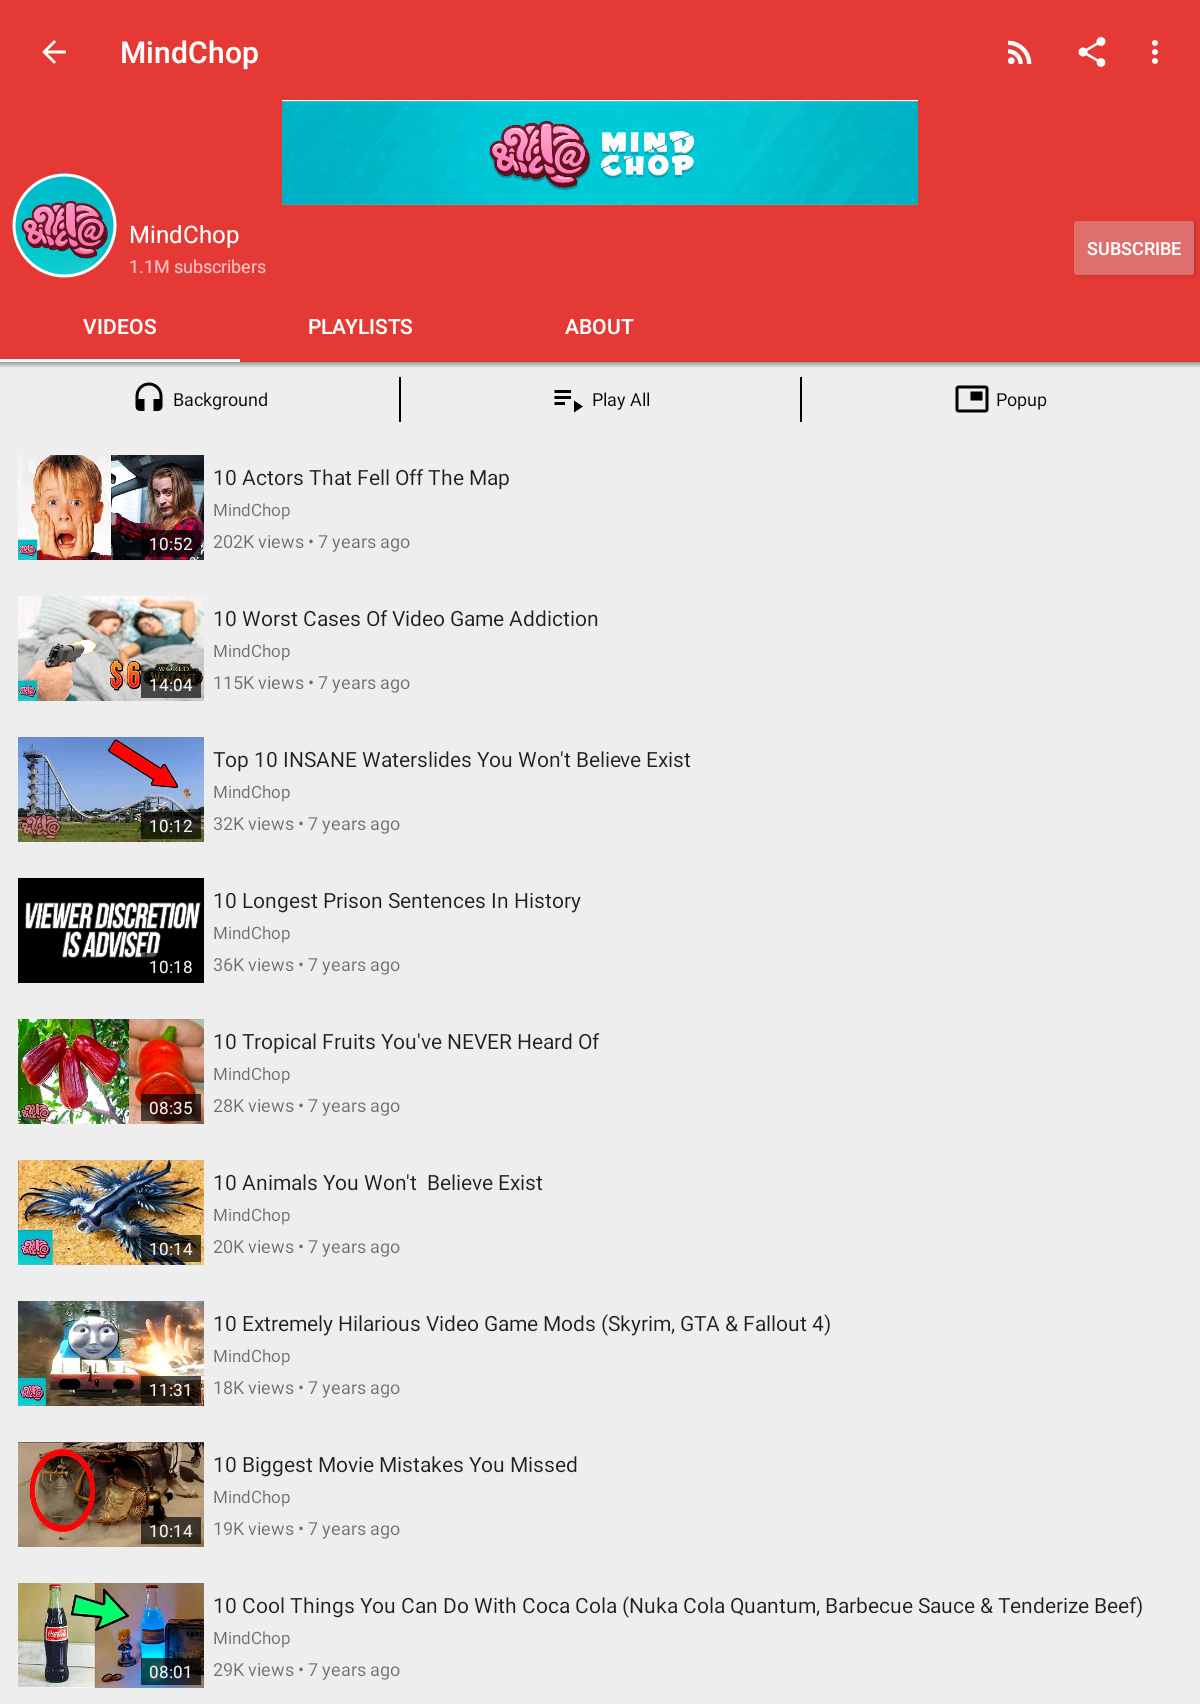Viewport: 1200px width, 1704px height.
Task: Open the Animals You Won't Believe Exist thumbnail
Action: 111,1212
